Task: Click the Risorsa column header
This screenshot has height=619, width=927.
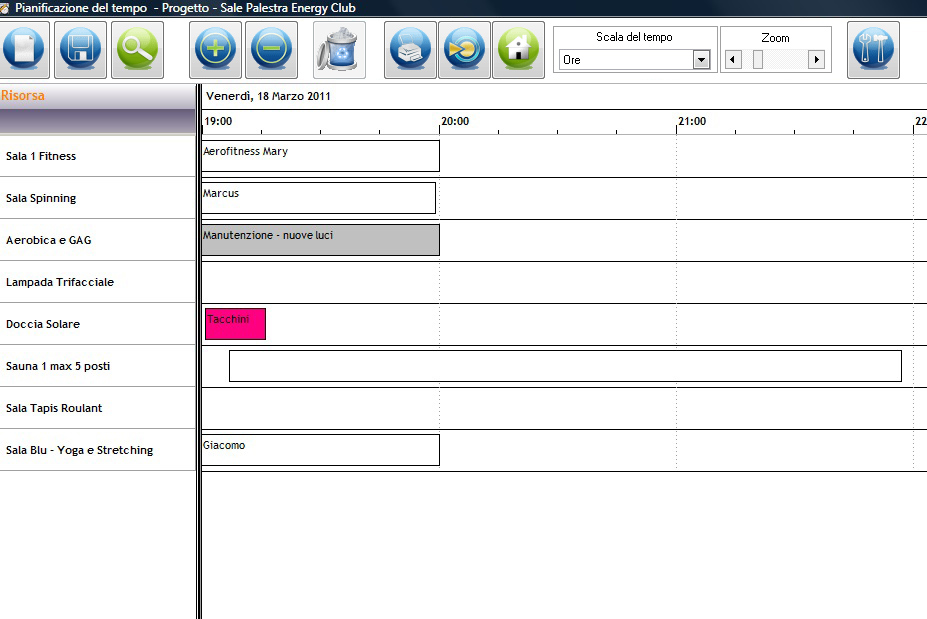Action: tap(98, 96)
